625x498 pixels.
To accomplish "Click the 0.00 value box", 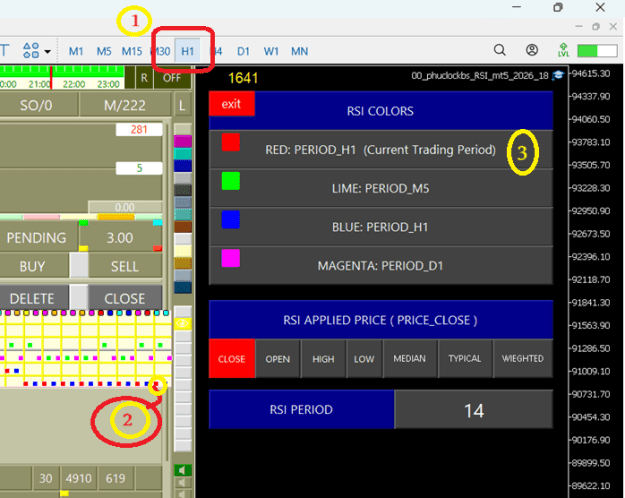I will pos(125,207).
